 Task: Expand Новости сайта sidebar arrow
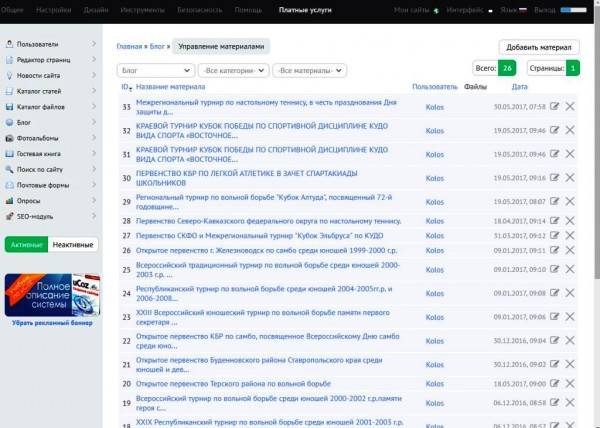click(94, 75)
